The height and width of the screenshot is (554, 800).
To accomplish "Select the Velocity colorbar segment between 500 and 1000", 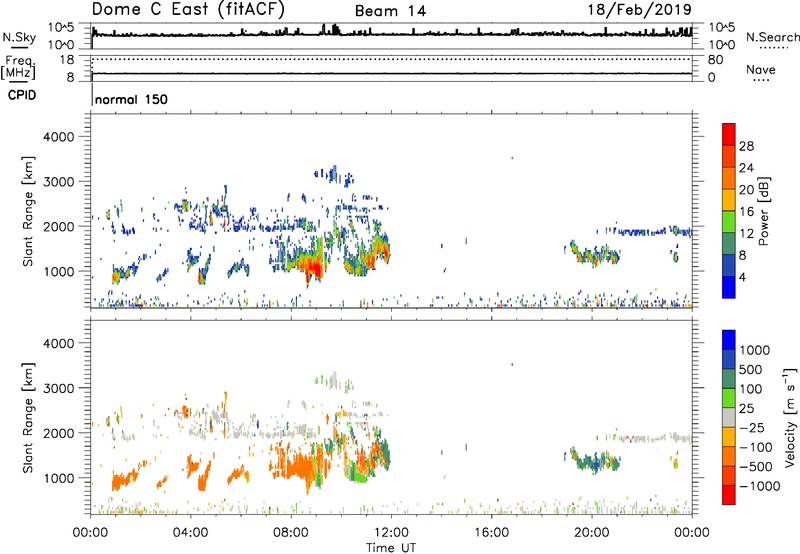I will pyautogui.click(x=729, y=359).
